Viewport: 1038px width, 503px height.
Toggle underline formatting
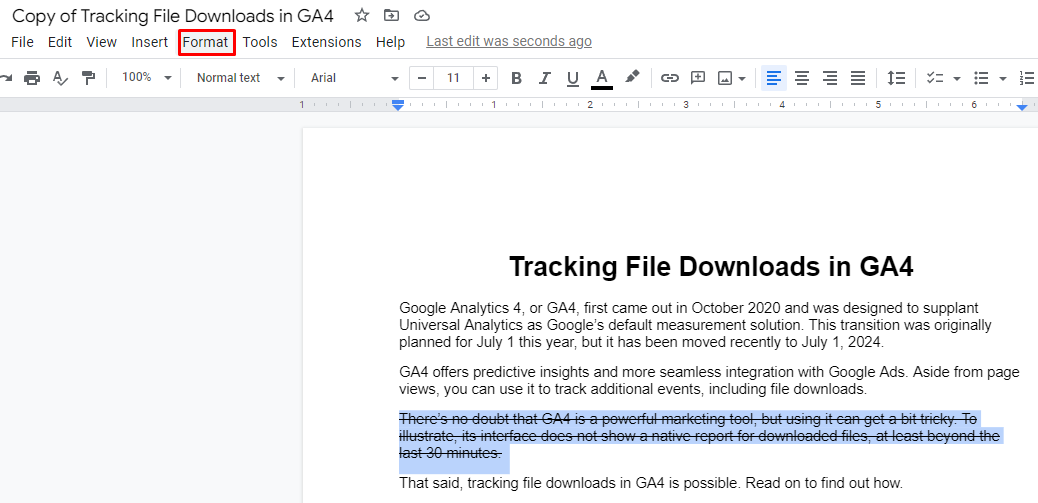click(x=573, y=78)
